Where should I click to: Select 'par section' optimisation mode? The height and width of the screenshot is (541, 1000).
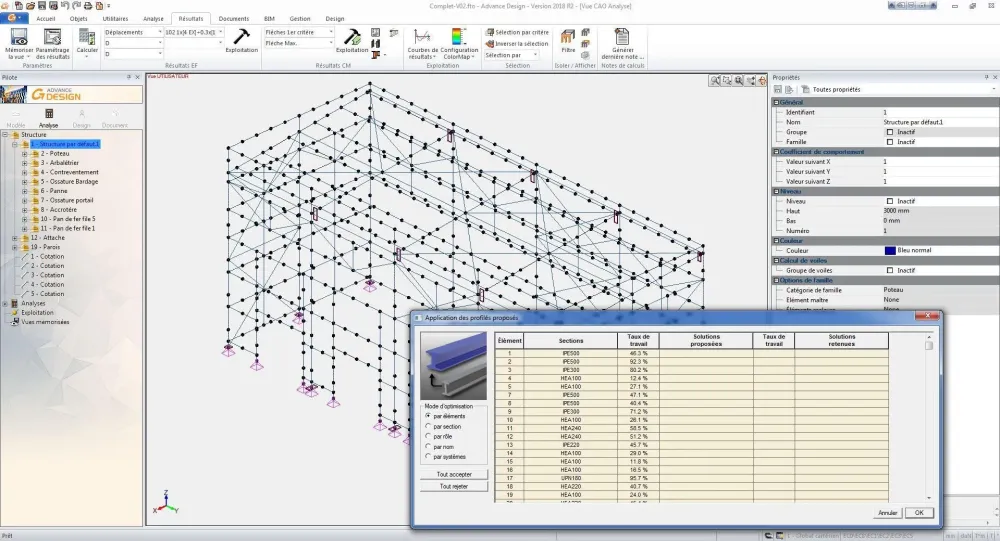pos(428,426)
